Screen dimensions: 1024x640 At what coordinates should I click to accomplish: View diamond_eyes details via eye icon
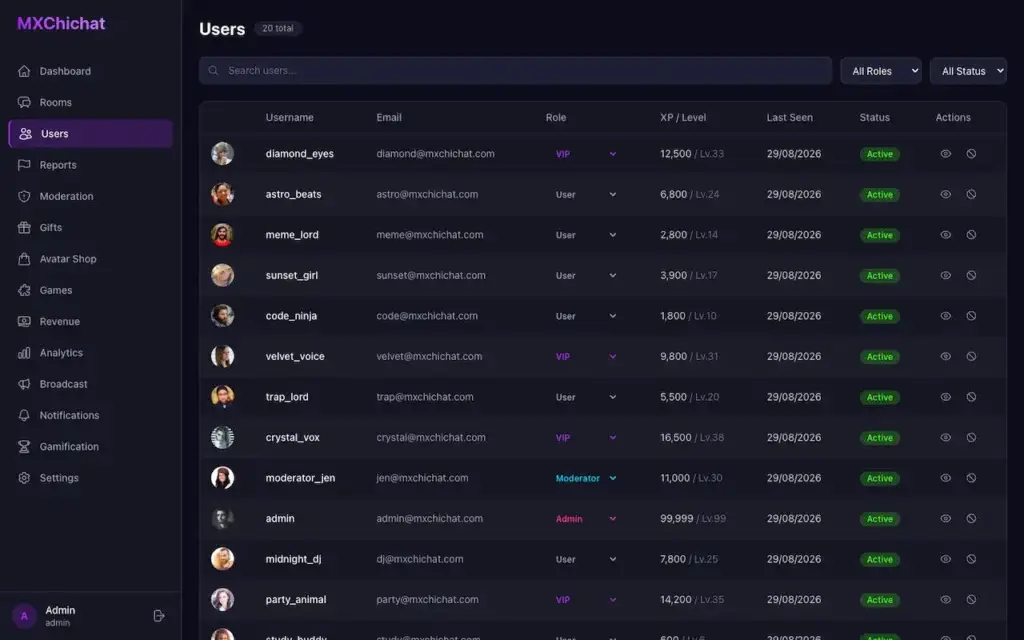point(945,154)
